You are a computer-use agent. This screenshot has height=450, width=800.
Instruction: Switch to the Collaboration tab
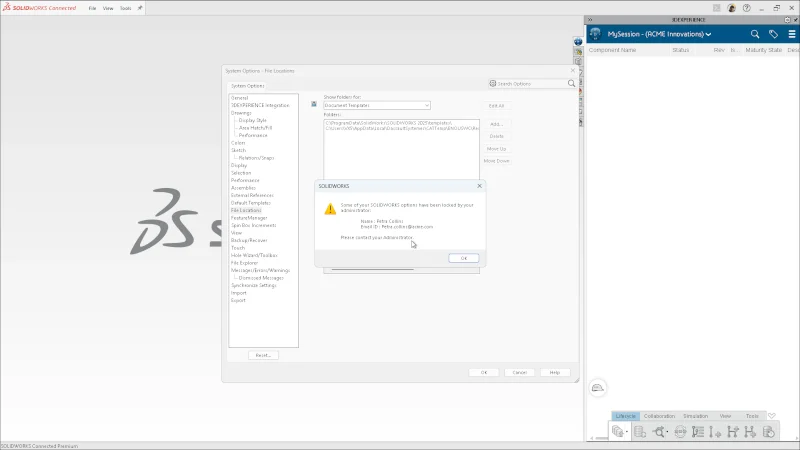(659, 416)
